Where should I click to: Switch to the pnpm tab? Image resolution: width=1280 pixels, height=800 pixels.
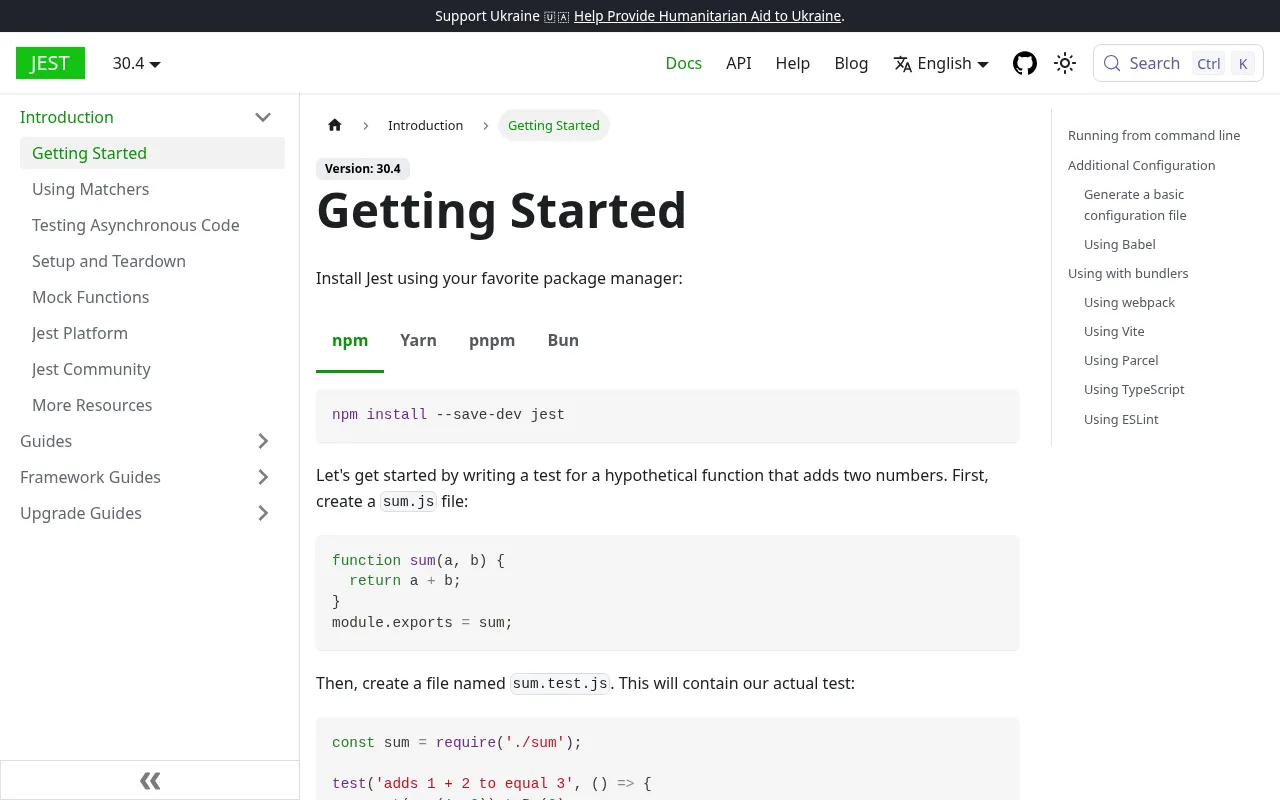click(x=492, y=340)
